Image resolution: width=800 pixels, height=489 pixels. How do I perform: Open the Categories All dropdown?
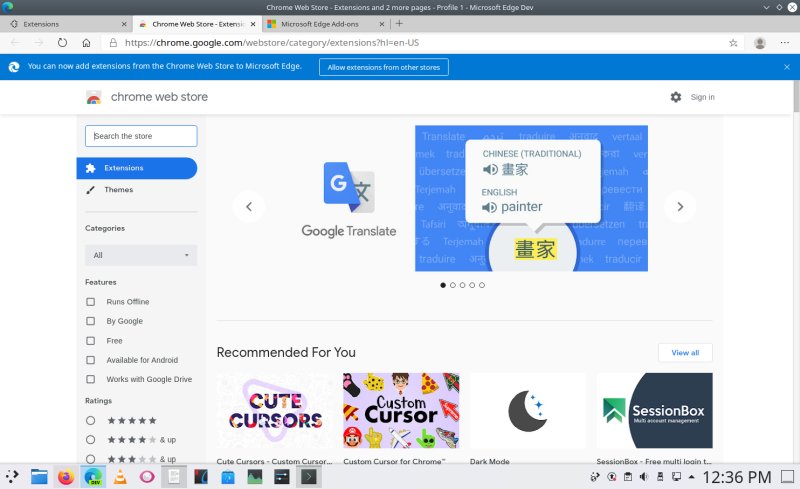coord(141,255)
